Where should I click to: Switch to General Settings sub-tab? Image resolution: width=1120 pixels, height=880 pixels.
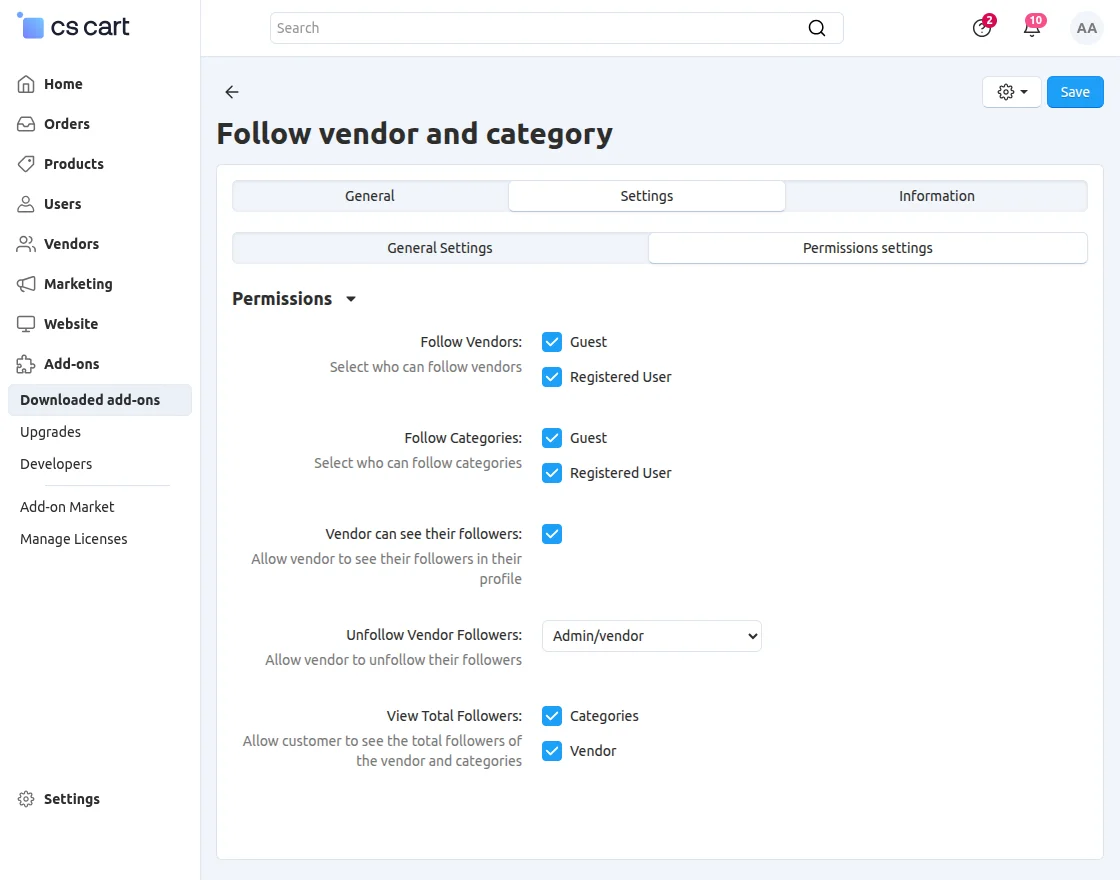(x=440, y=248)
